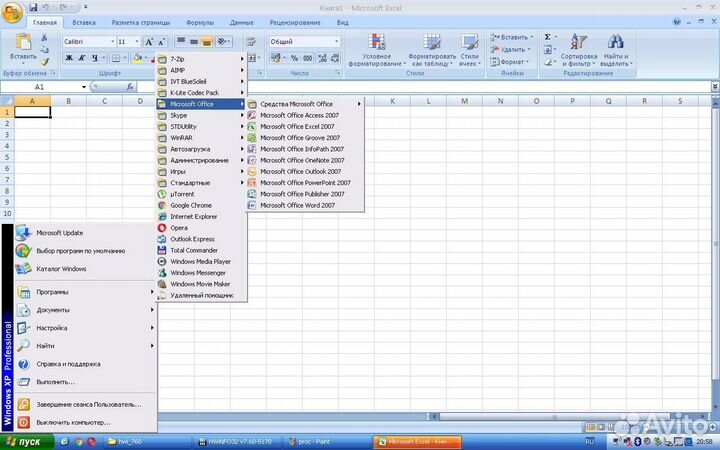Expand the WinRAR program folder submenu
Image resolution: width=720 pixels, height=450 pixels.
point(200,138)
